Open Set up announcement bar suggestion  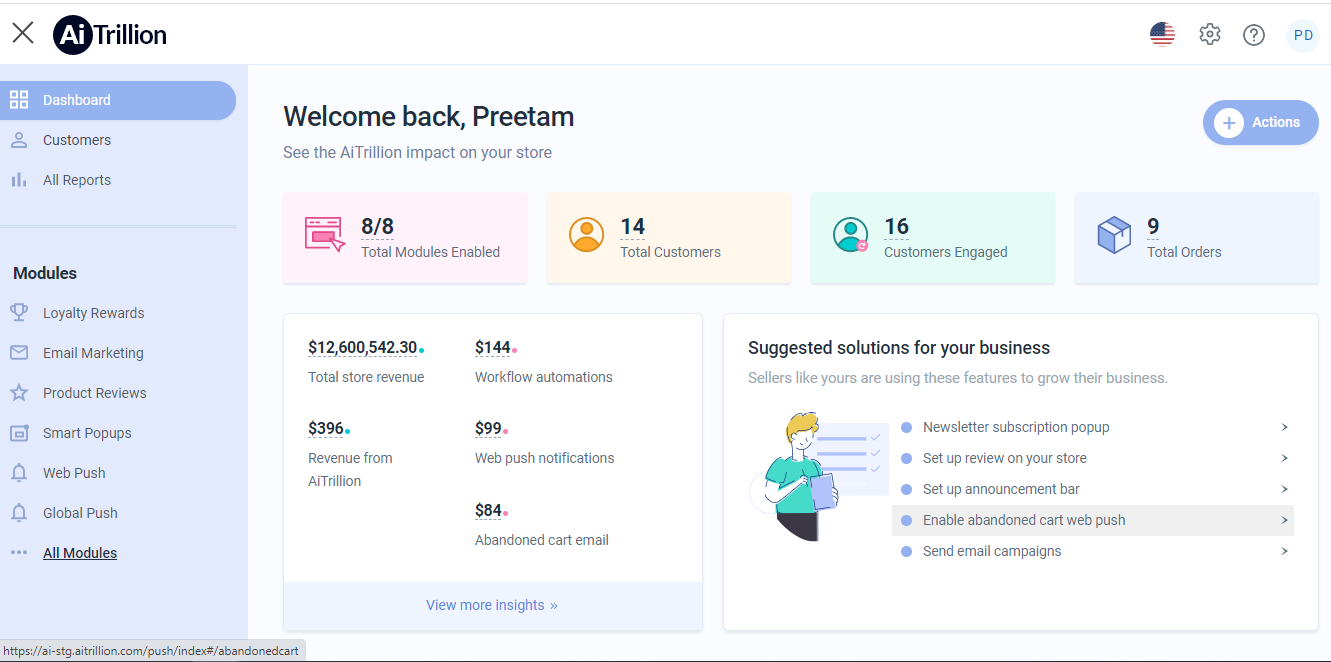click(1093, 489)
